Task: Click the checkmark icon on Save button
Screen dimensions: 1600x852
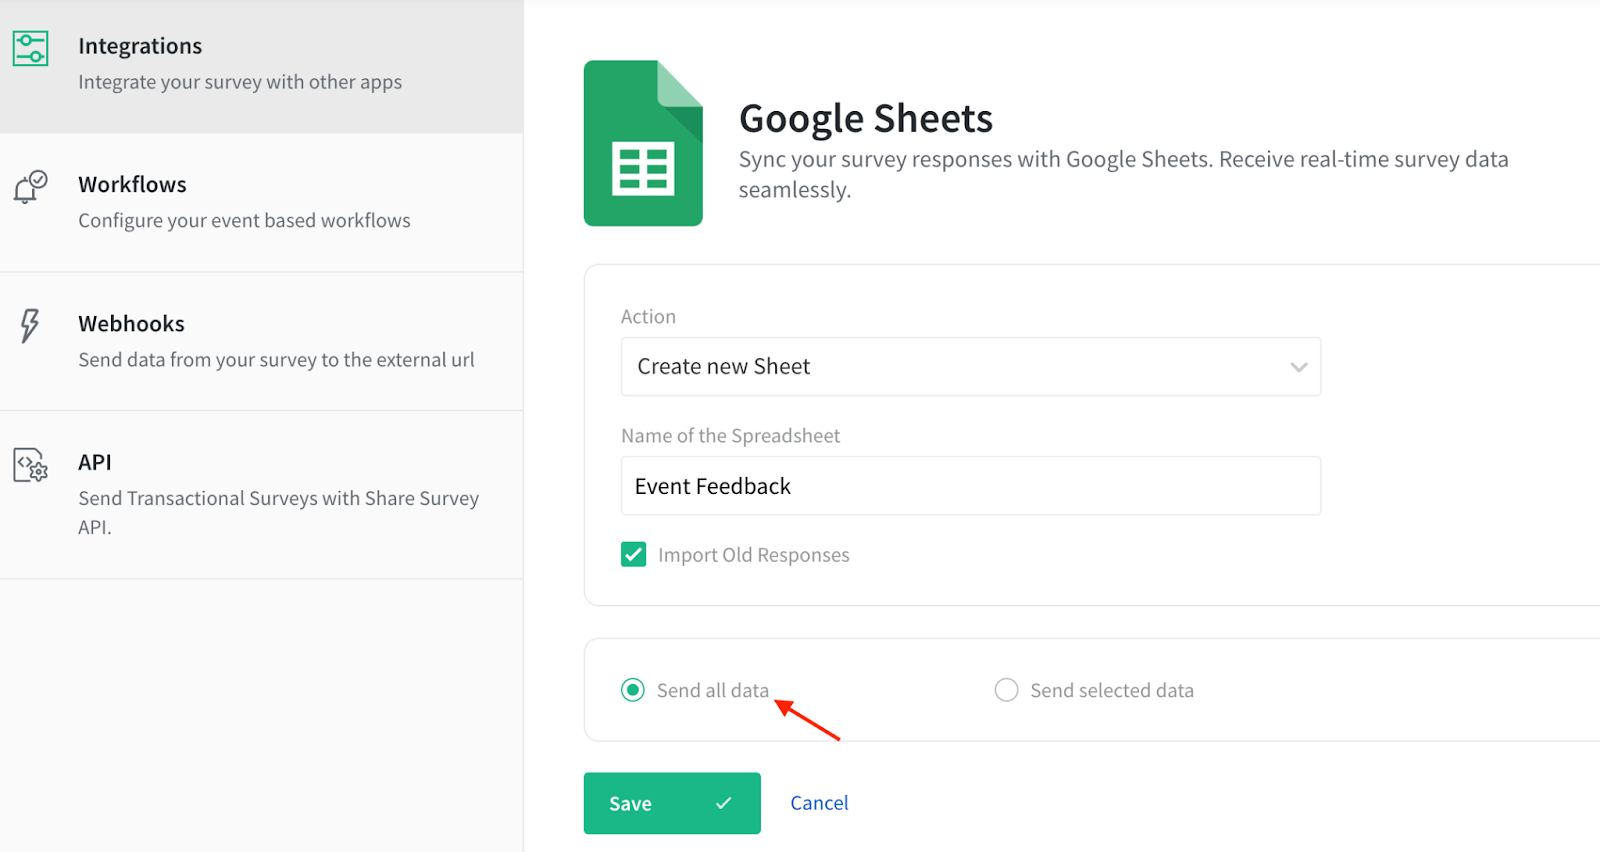Action: pyautogui.click(x=724, y=803)
